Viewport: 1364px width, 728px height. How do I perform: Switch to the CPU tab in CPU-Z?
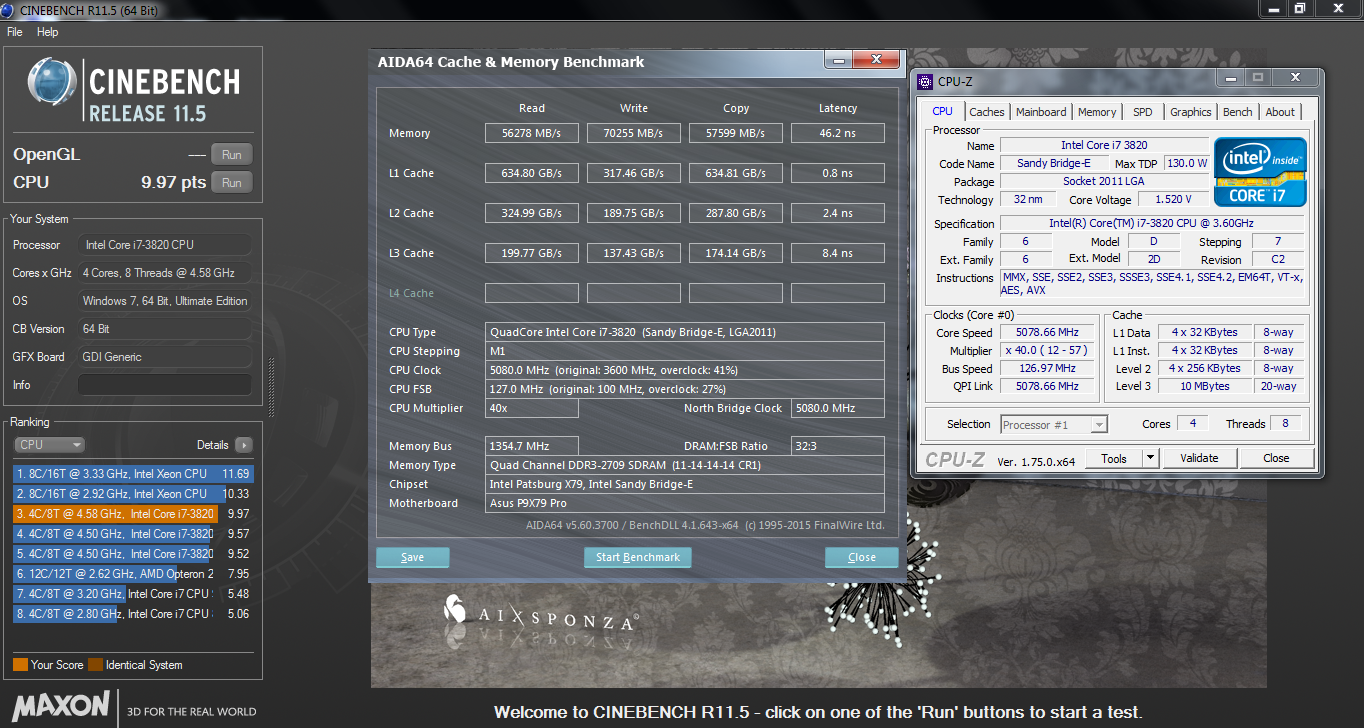[943, 111]
